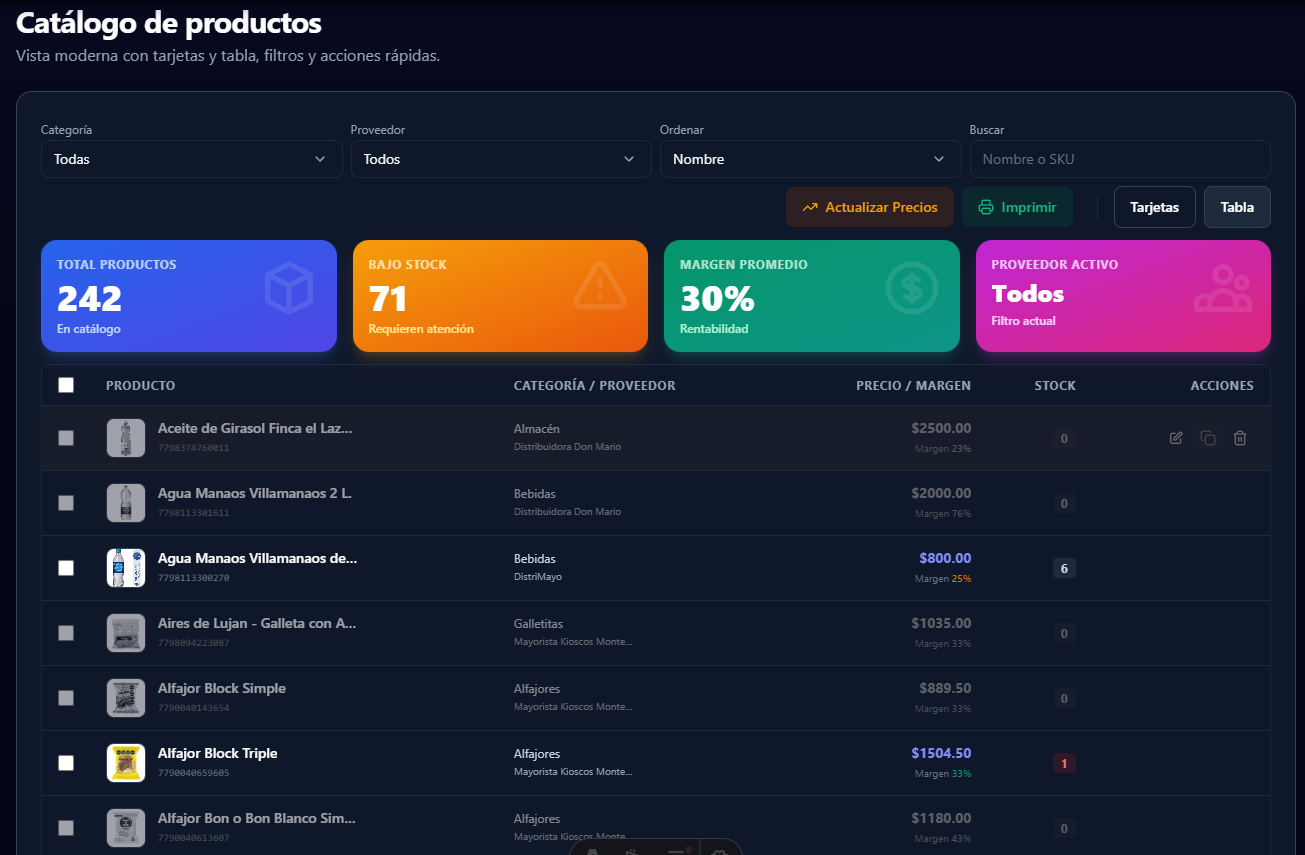Click the dollar coin icon on Margen Promedio card
Viewport: 1305px width, 855px height.
(911, 288)
